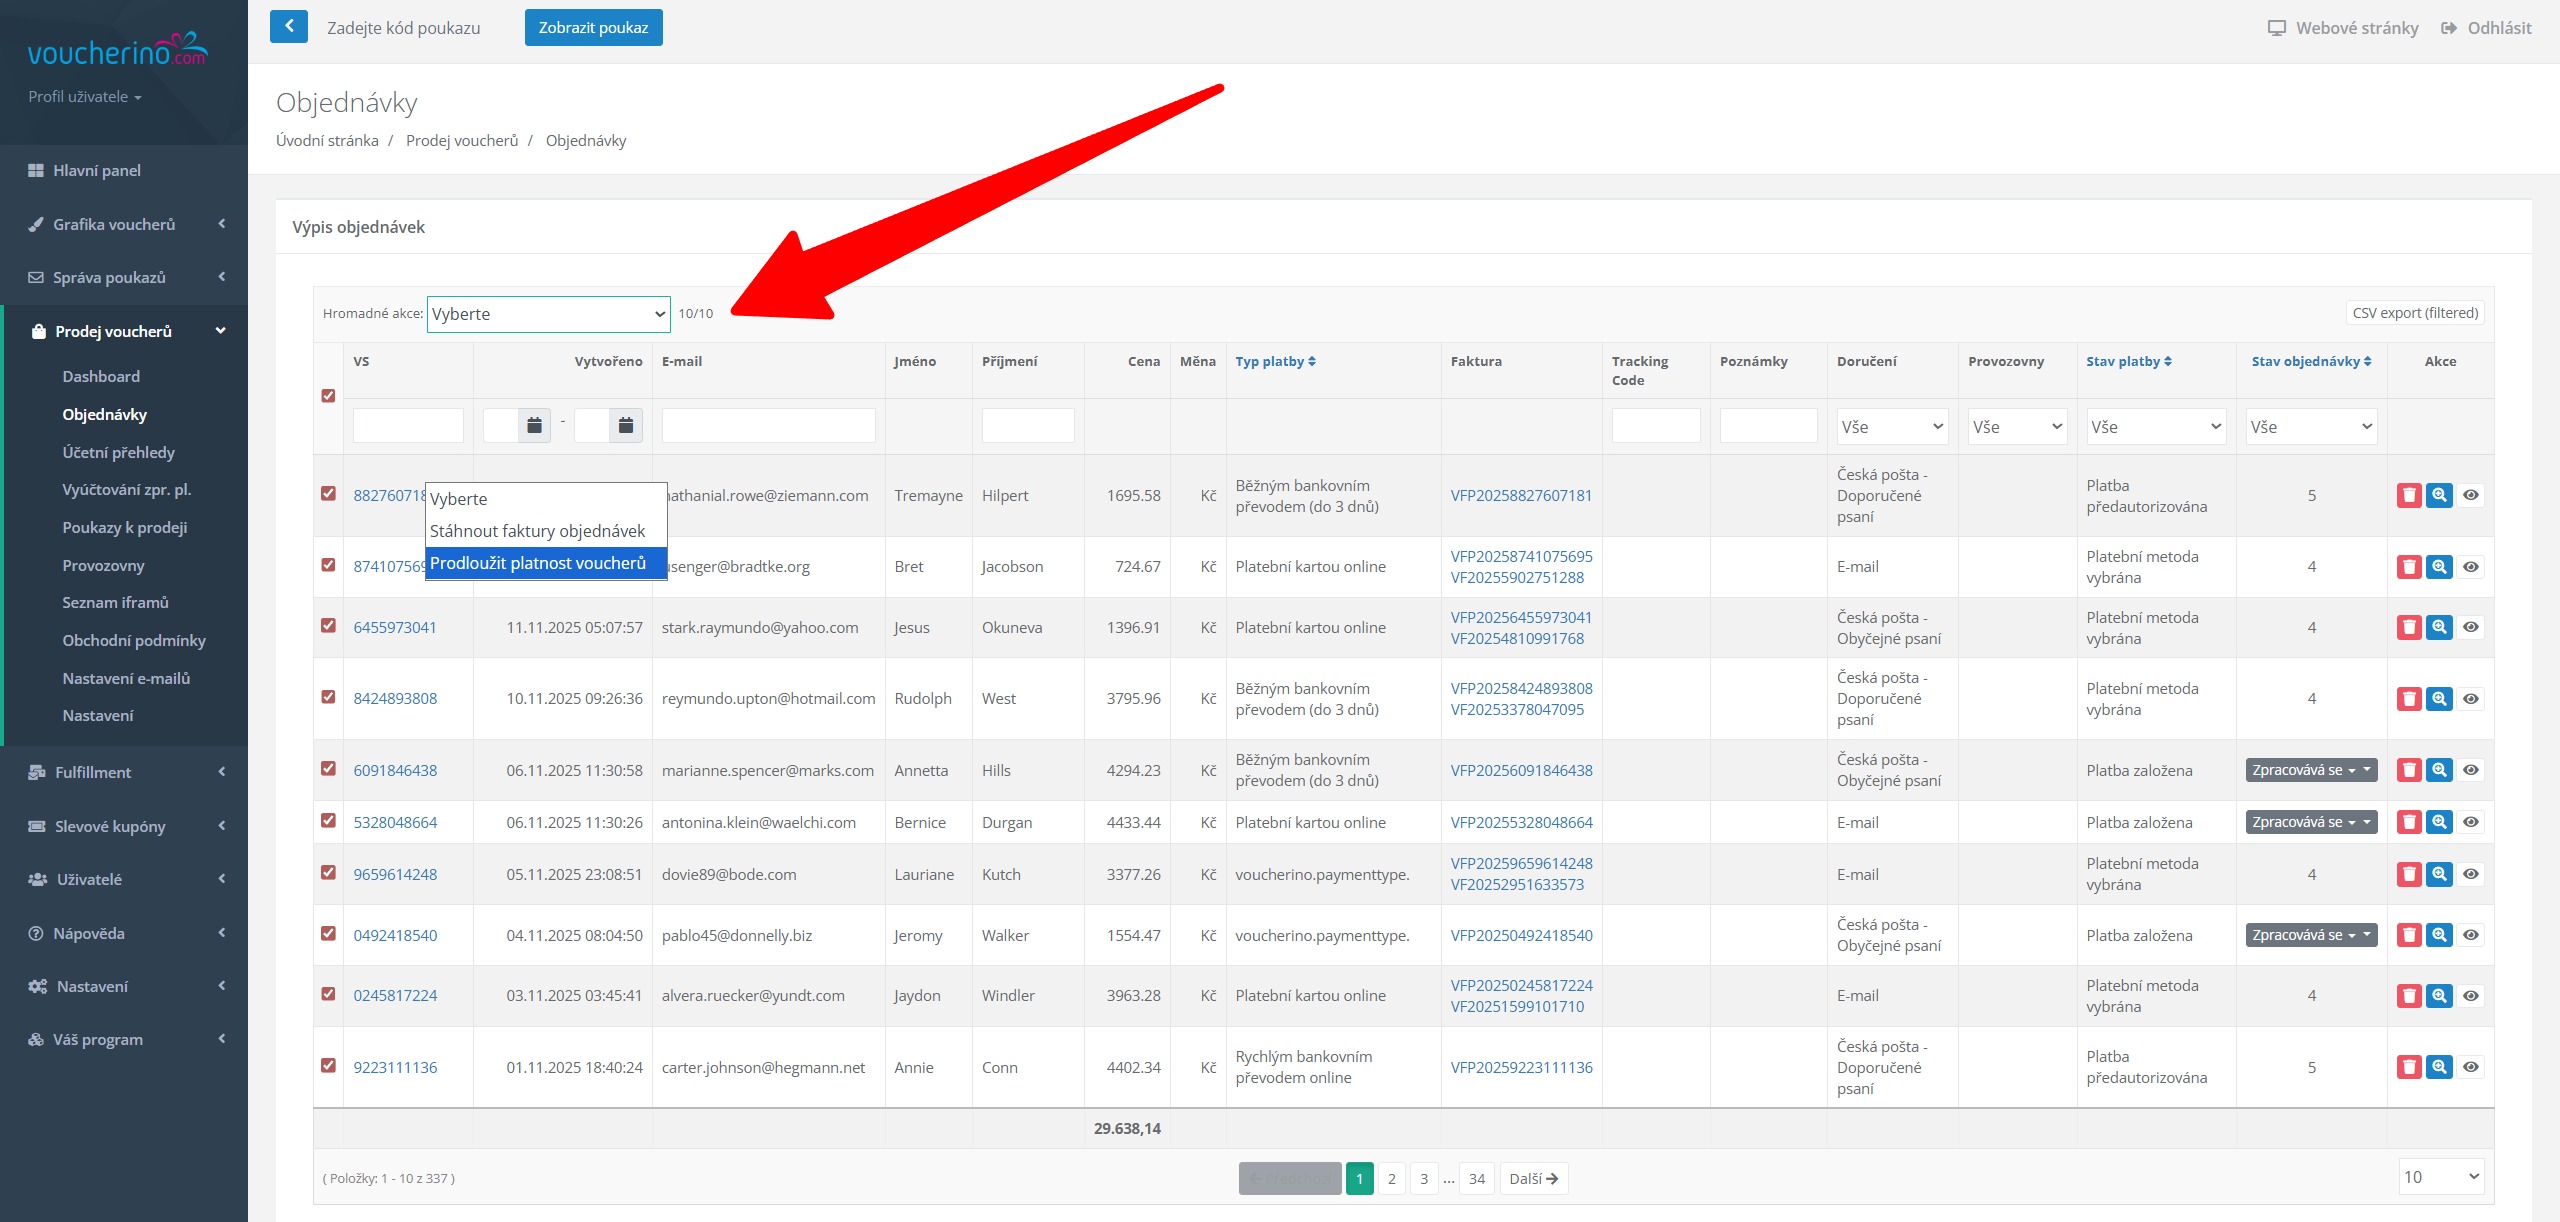The image size is (2560, 1222).
Task: Open end date calendar picker in the Vytvořeno filter
Action: pyautogui.click(x=626, y=426)
